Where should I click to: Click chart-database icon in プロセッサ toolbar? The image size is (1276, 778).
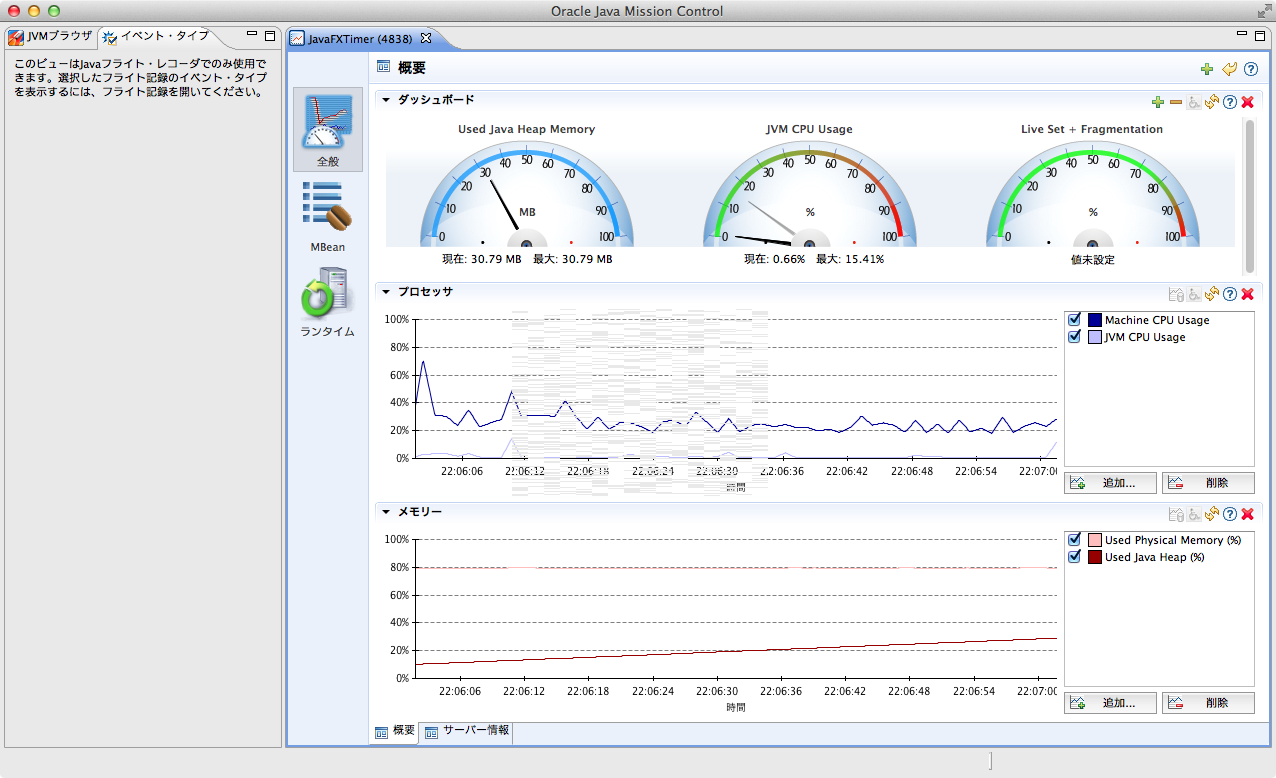pos(1177,294)
